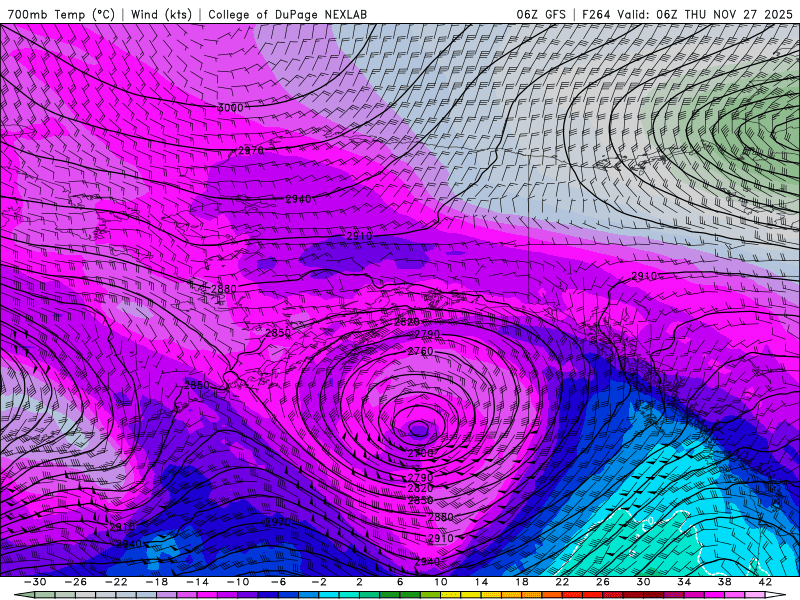
Task: Click the -6 color bar value
Action: coord(278,582)
